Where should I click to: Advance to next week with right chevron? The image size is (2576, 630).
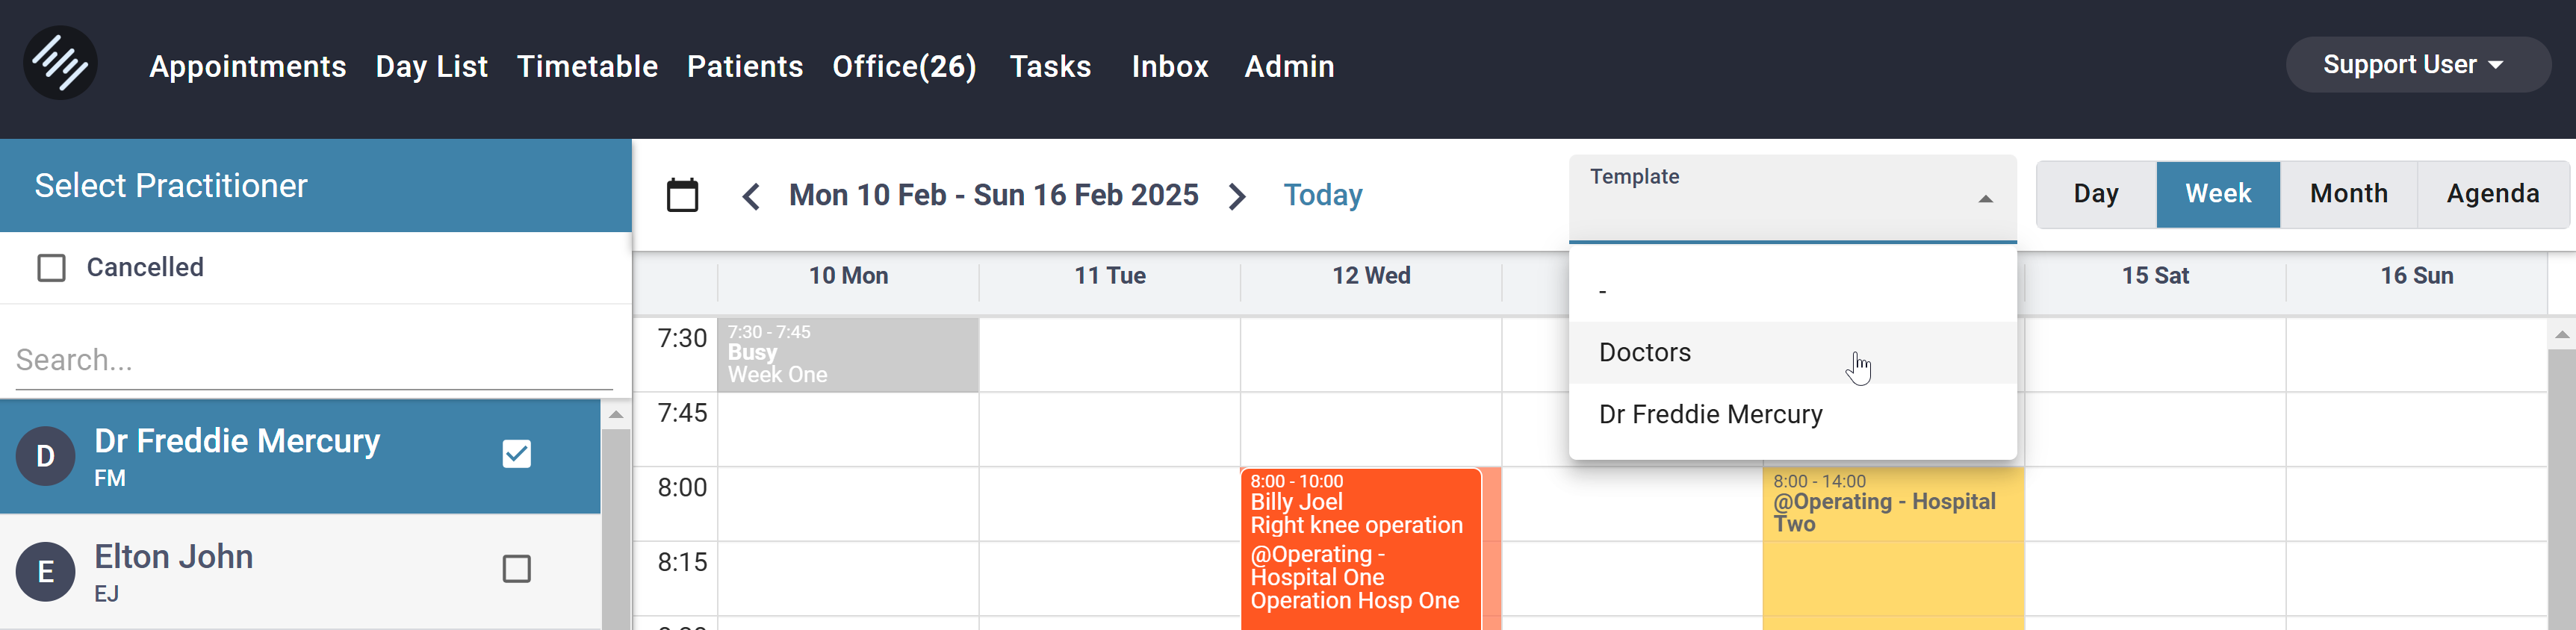click(x=1238, y=196)
